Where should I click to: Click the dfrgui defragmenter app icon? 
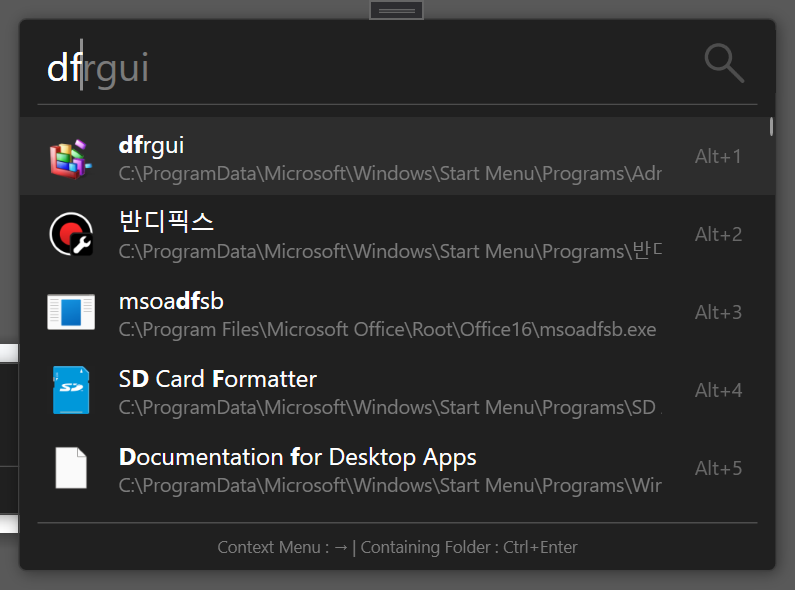coord(71,159)
